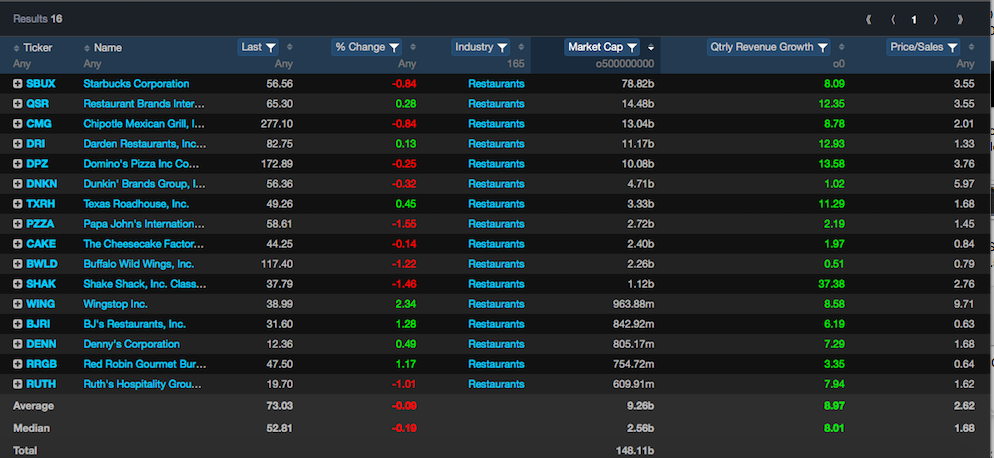
Task: Edit the Qtrly Revenue Growth filter value o0
Action: tap(839, 64)
